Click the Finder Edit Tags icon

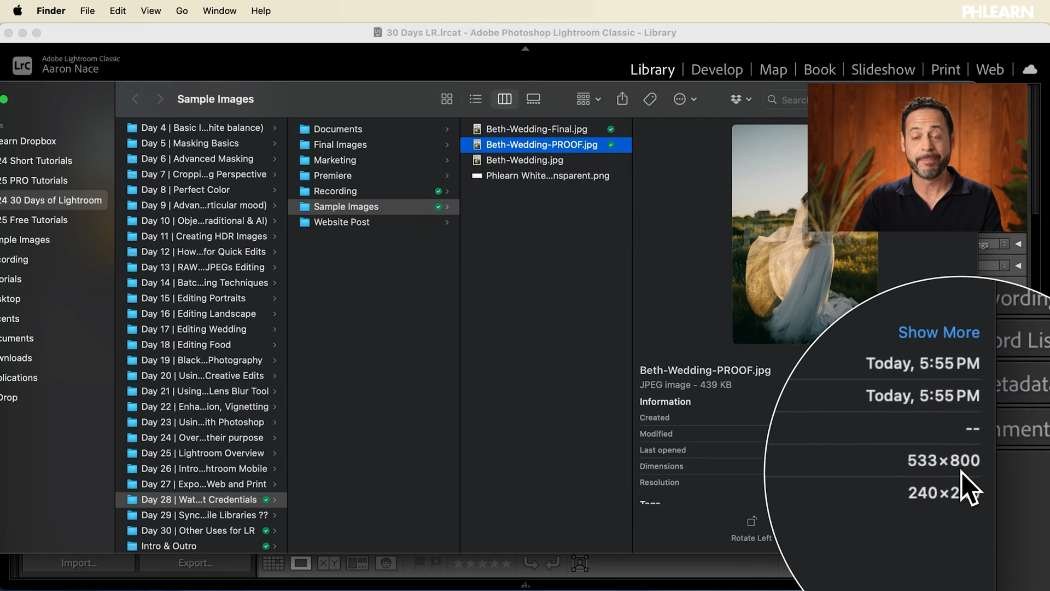(x=650, y=99)
